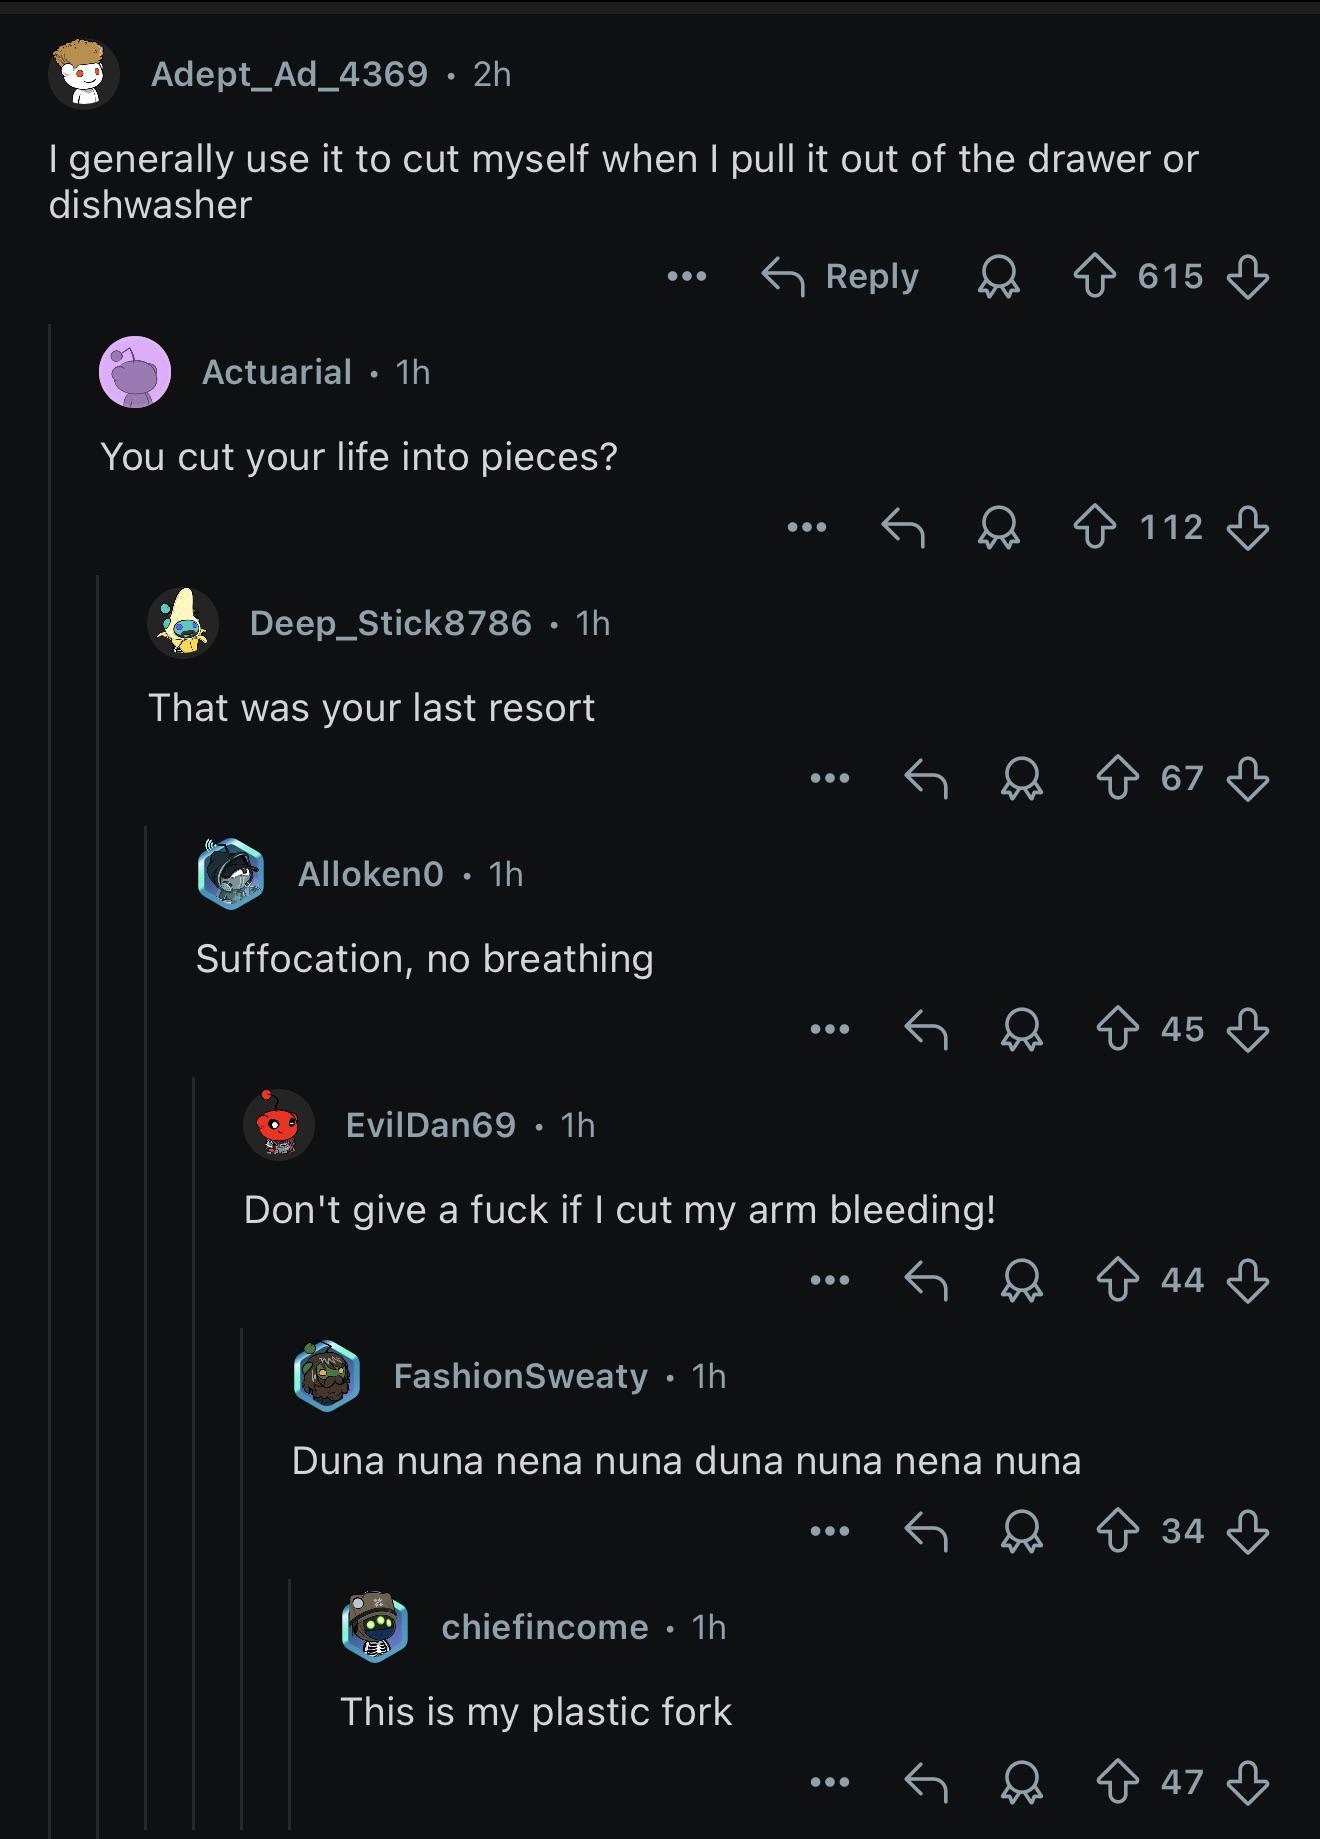Open chiefincome's profile link
This screenshot has height=1839, width=1320.
(545, 1627)
